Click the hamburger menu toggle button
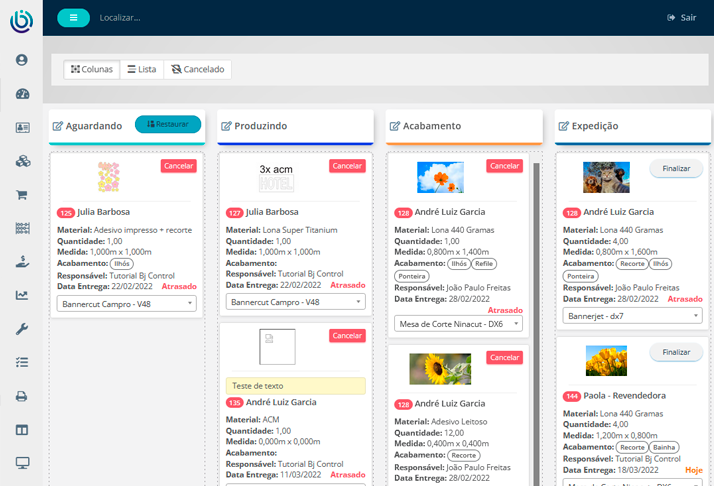 click(73, 17)
